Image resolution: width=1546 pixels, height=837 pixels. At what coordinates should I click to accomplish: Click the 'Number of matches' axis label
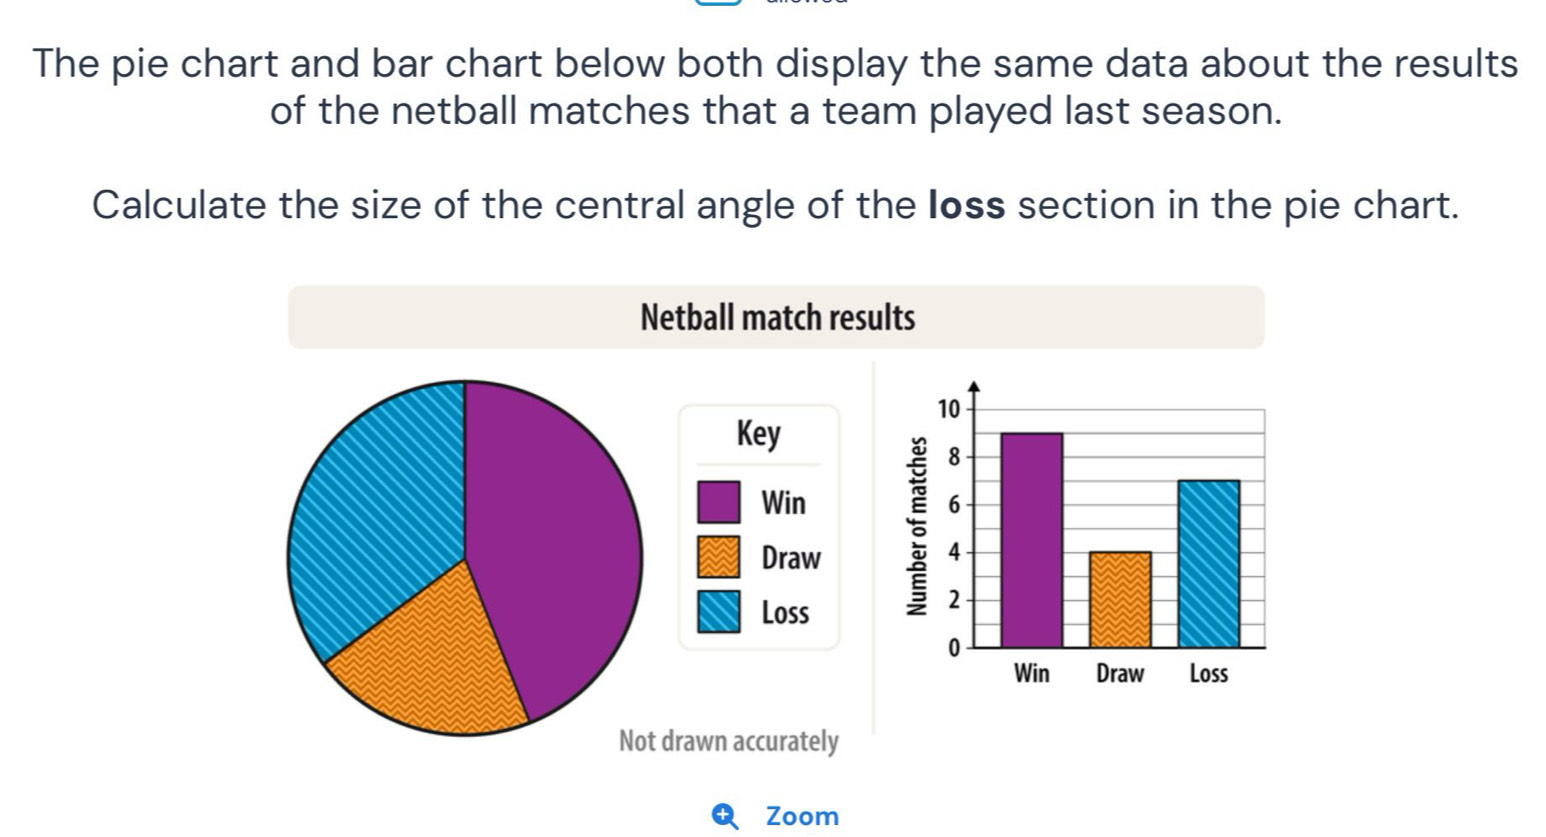point(916,530)
